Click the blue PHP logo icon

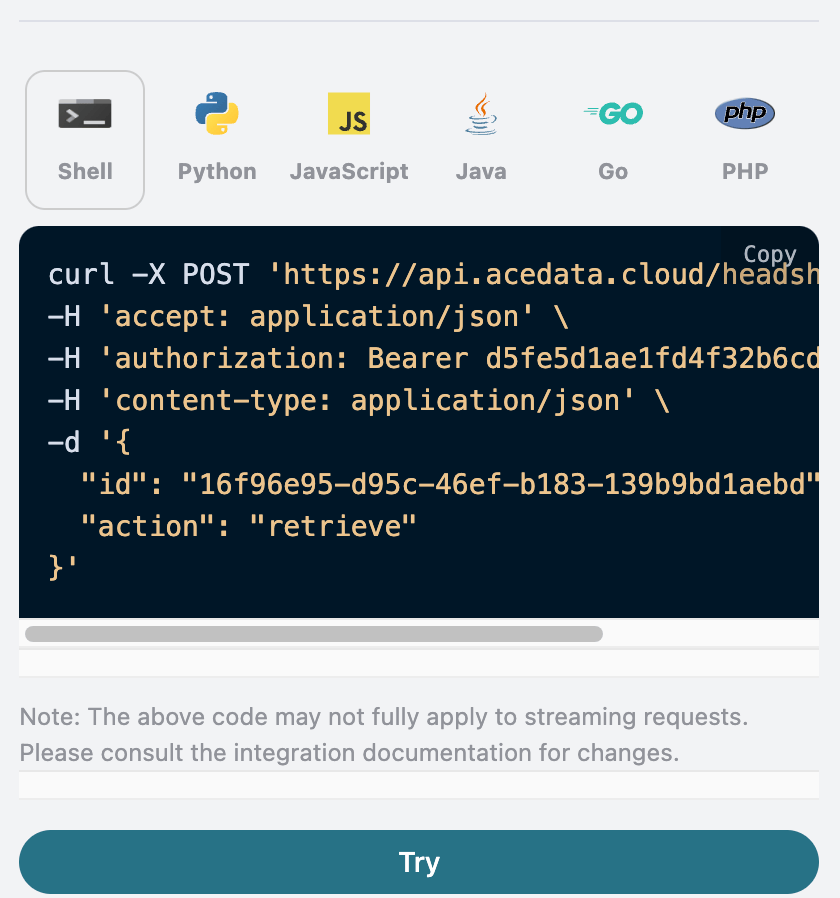click(x=745, y=114)
